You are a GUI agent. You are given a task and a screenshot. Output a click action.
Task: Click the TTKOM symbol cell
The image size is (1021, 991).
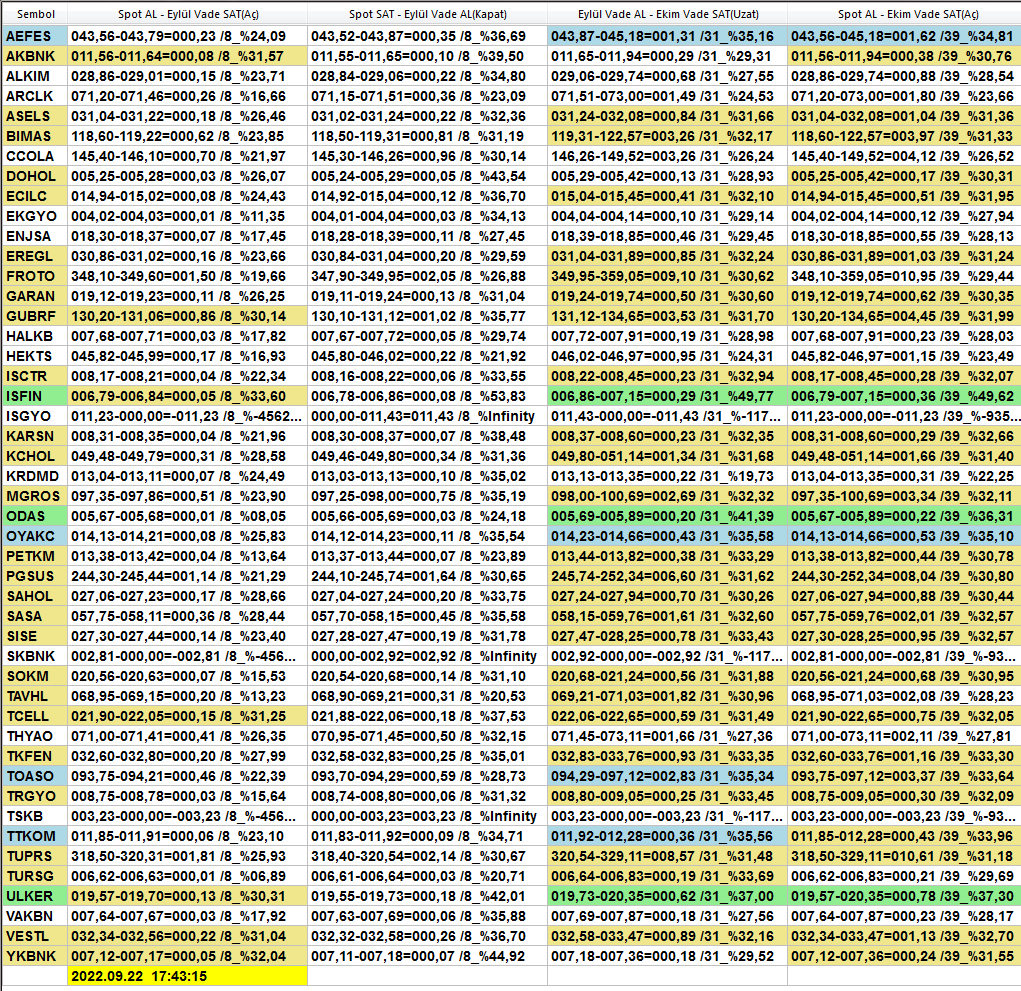point(35,837)
